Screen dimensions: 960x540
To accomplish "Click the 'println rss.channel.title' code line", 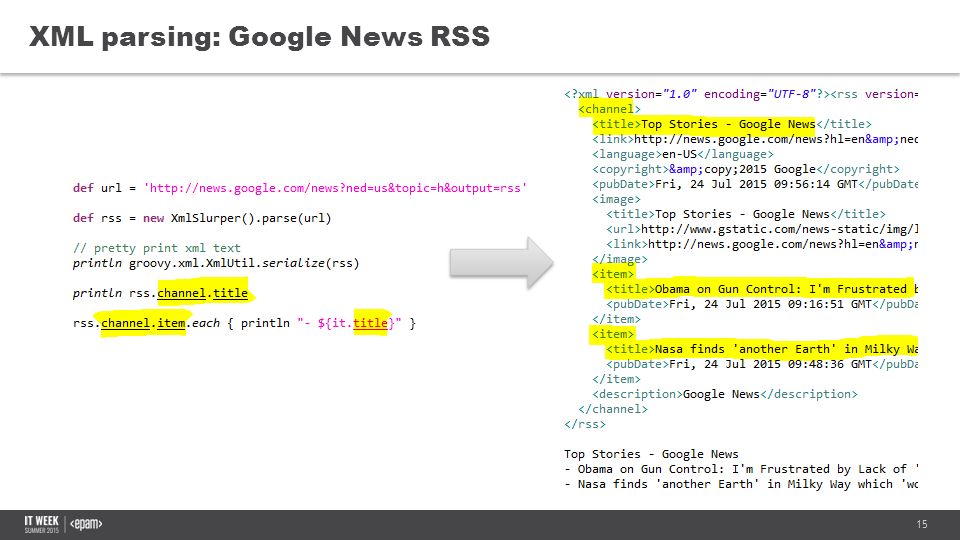I will [x=160, y=293].
